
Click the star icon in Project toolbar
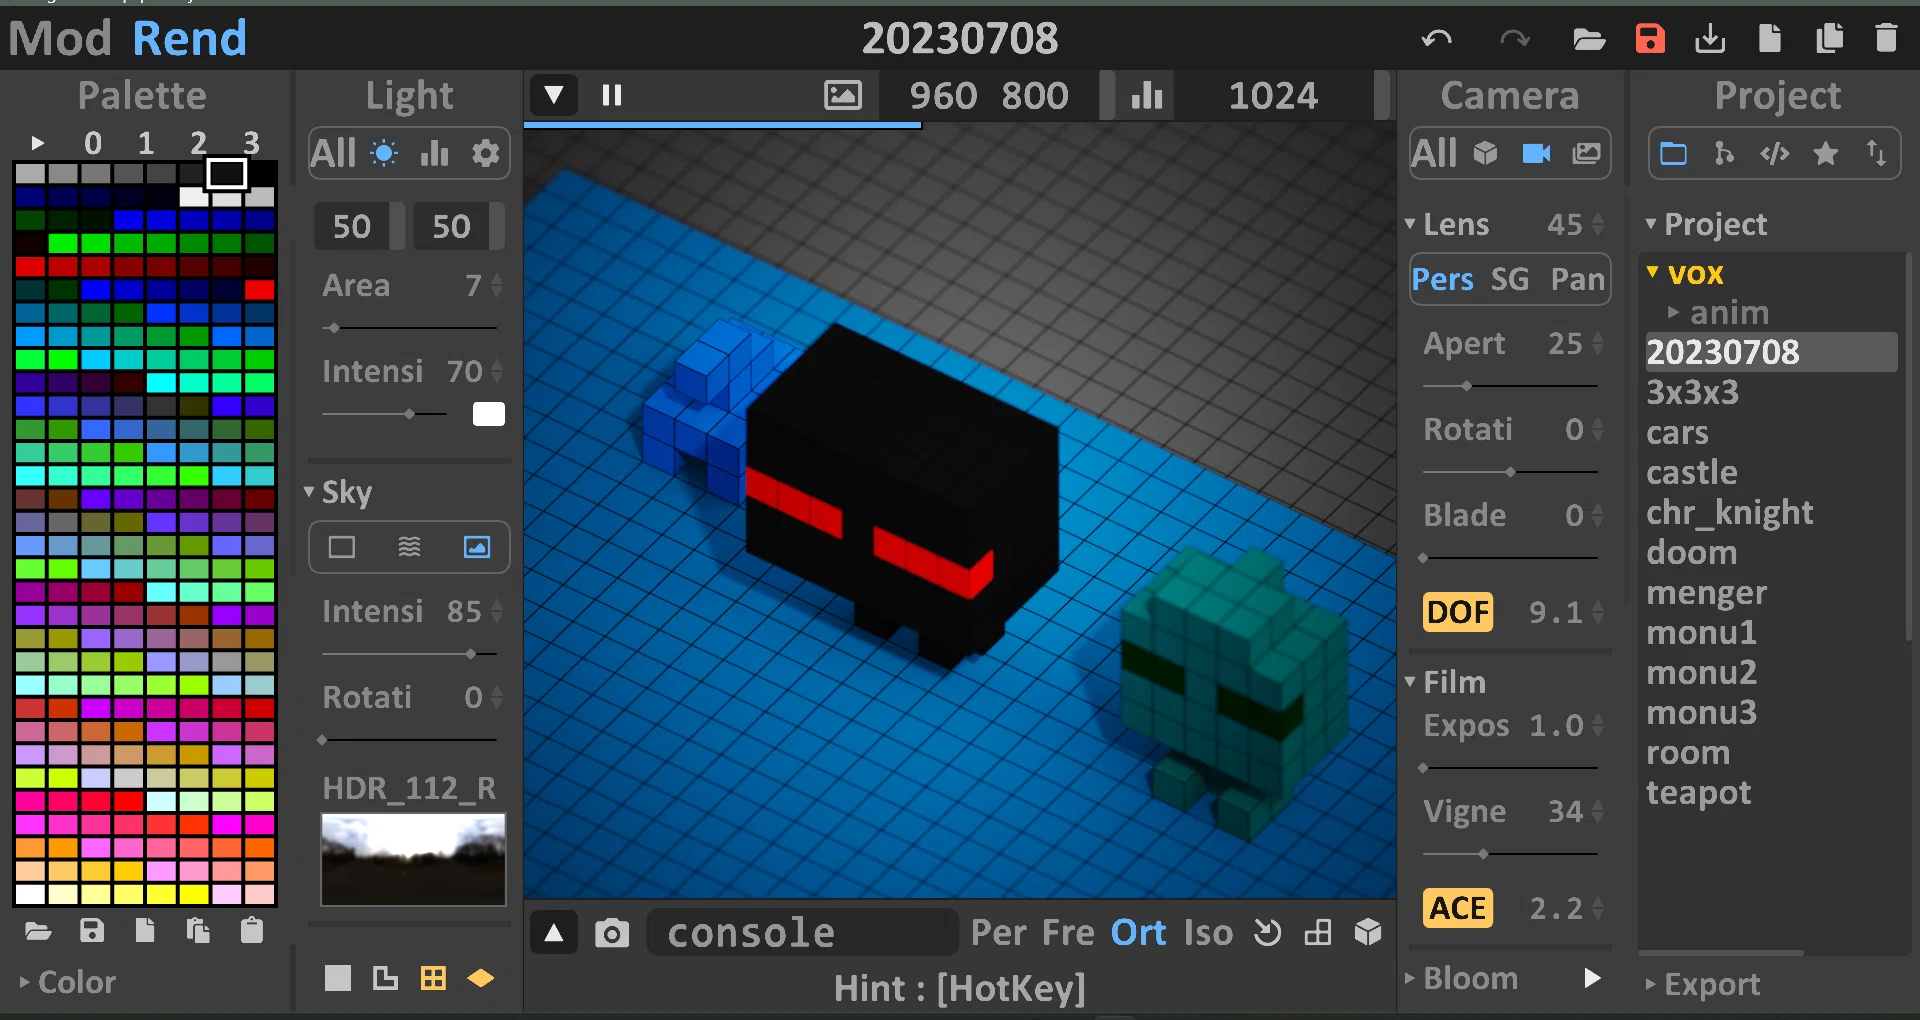1826,153
